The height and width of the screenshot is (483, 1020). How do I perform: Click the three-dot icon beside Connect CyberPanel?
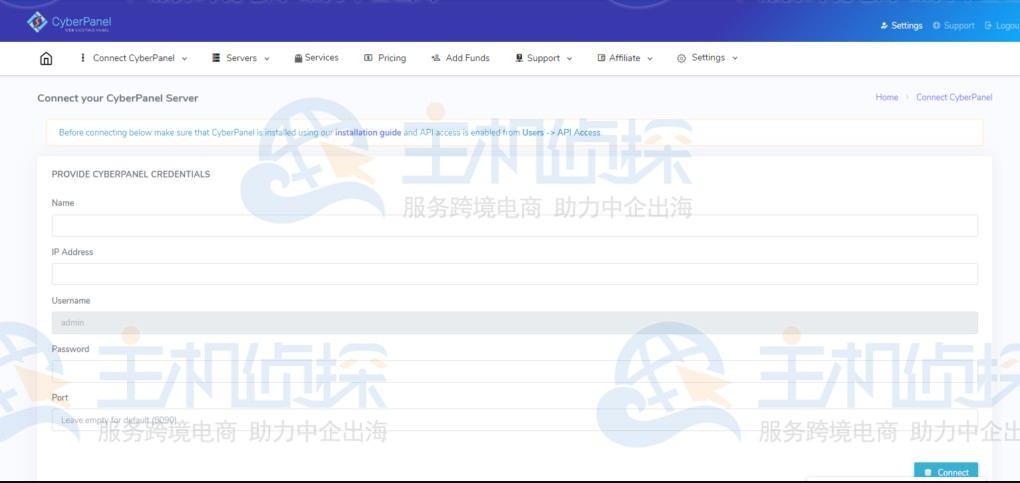click(x=83, y=58)
